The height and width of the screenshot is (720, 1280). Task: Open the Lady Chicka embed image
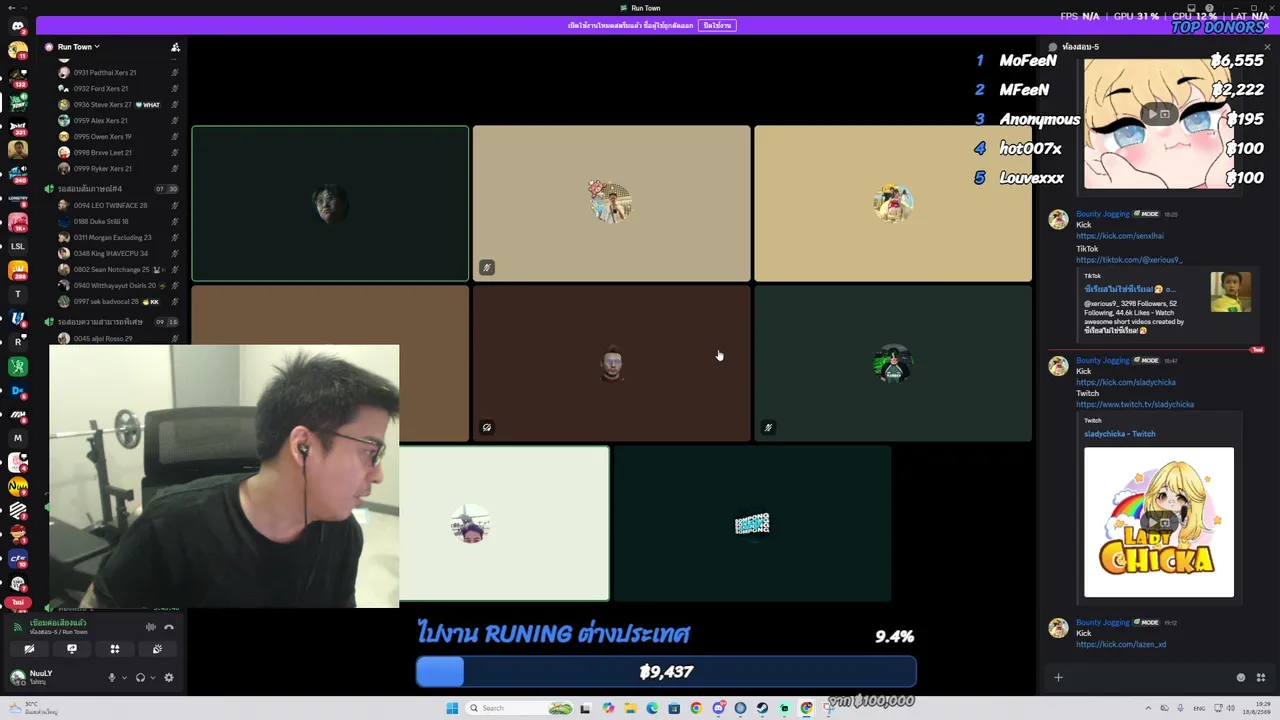tap(1159, 522)
